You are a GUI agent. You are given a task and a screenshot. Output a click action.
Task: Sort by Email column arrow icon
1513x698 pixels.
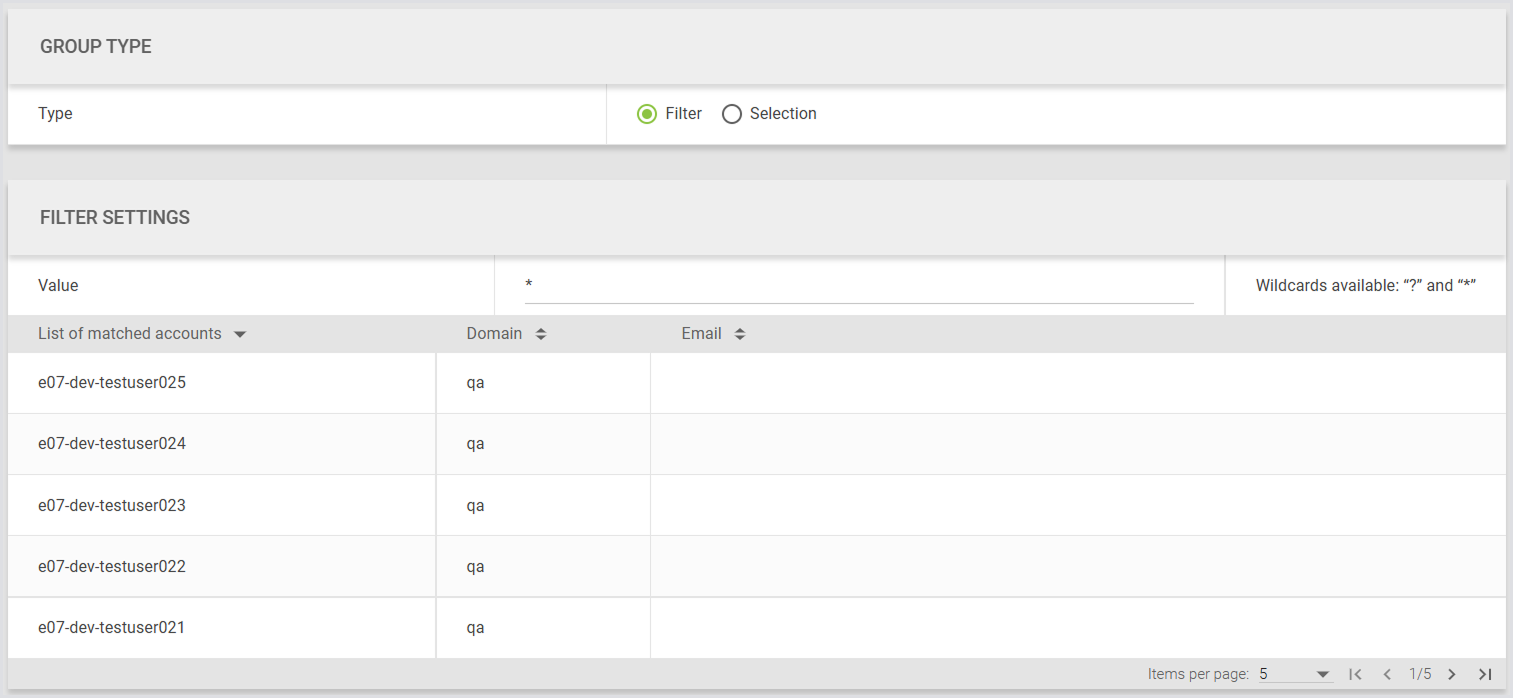pos(740,334)
